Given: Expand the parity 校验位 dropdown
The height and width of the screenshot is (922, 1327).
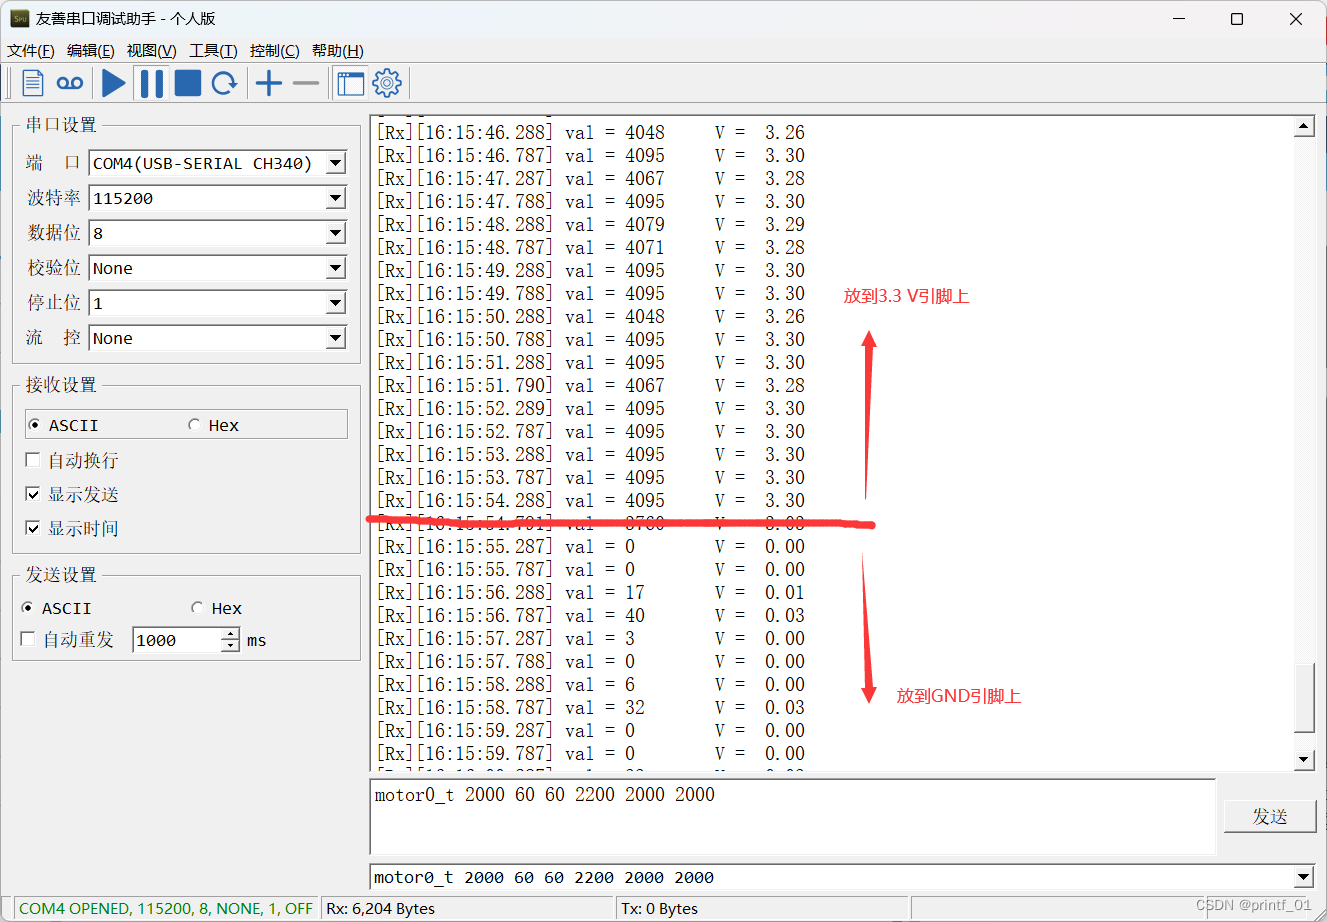Looking at the screenshot, I should (336, 268).
